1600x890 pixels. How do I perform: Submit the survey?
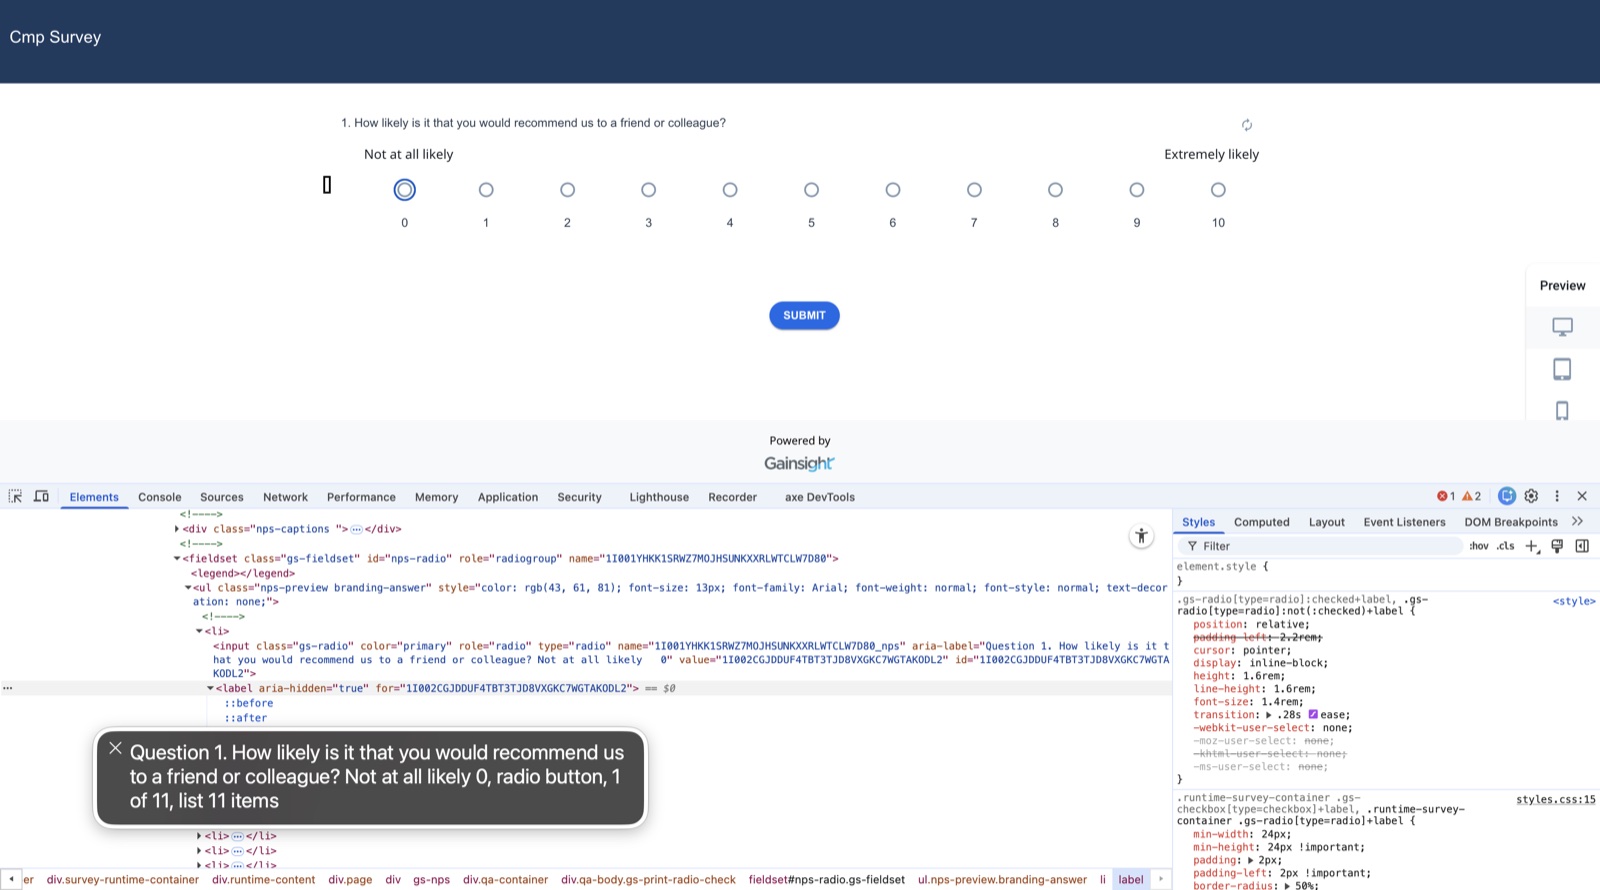click(804, 315)
